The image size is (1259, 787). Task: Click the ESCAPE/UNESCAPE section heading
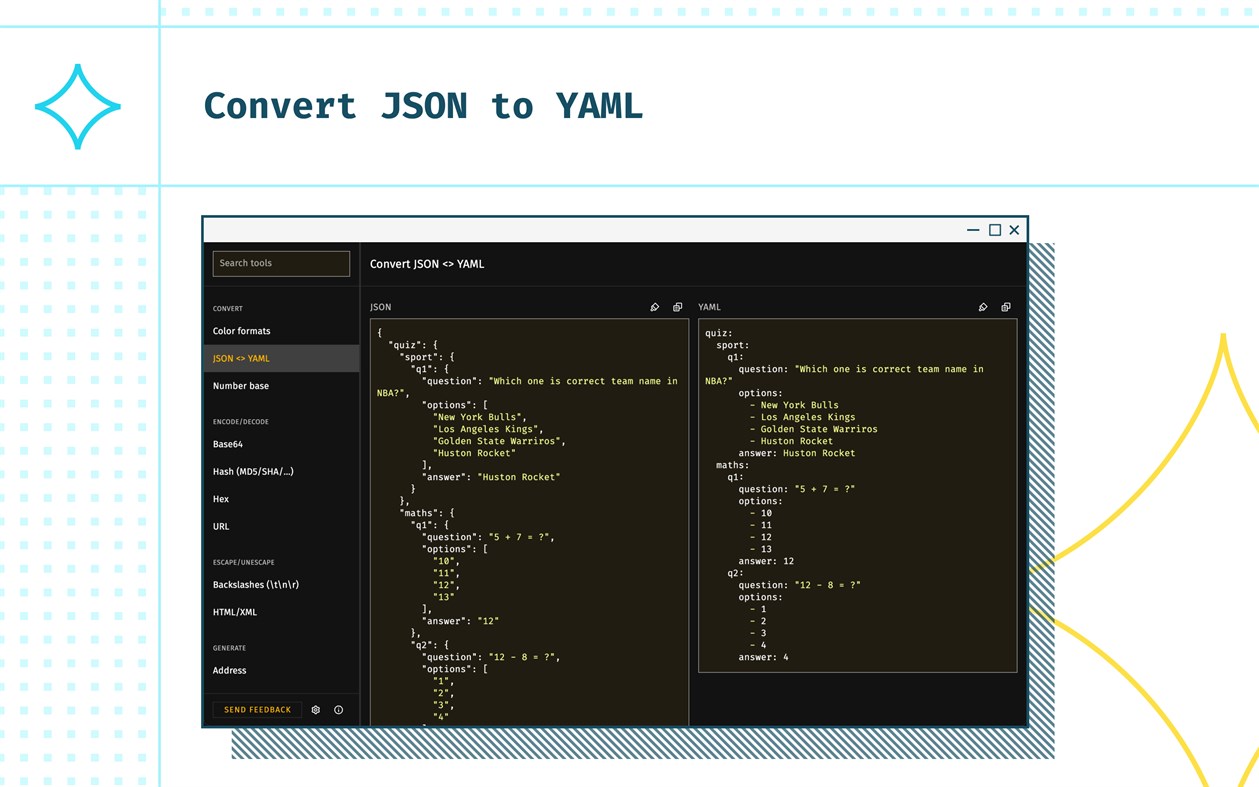coord(244,563)
